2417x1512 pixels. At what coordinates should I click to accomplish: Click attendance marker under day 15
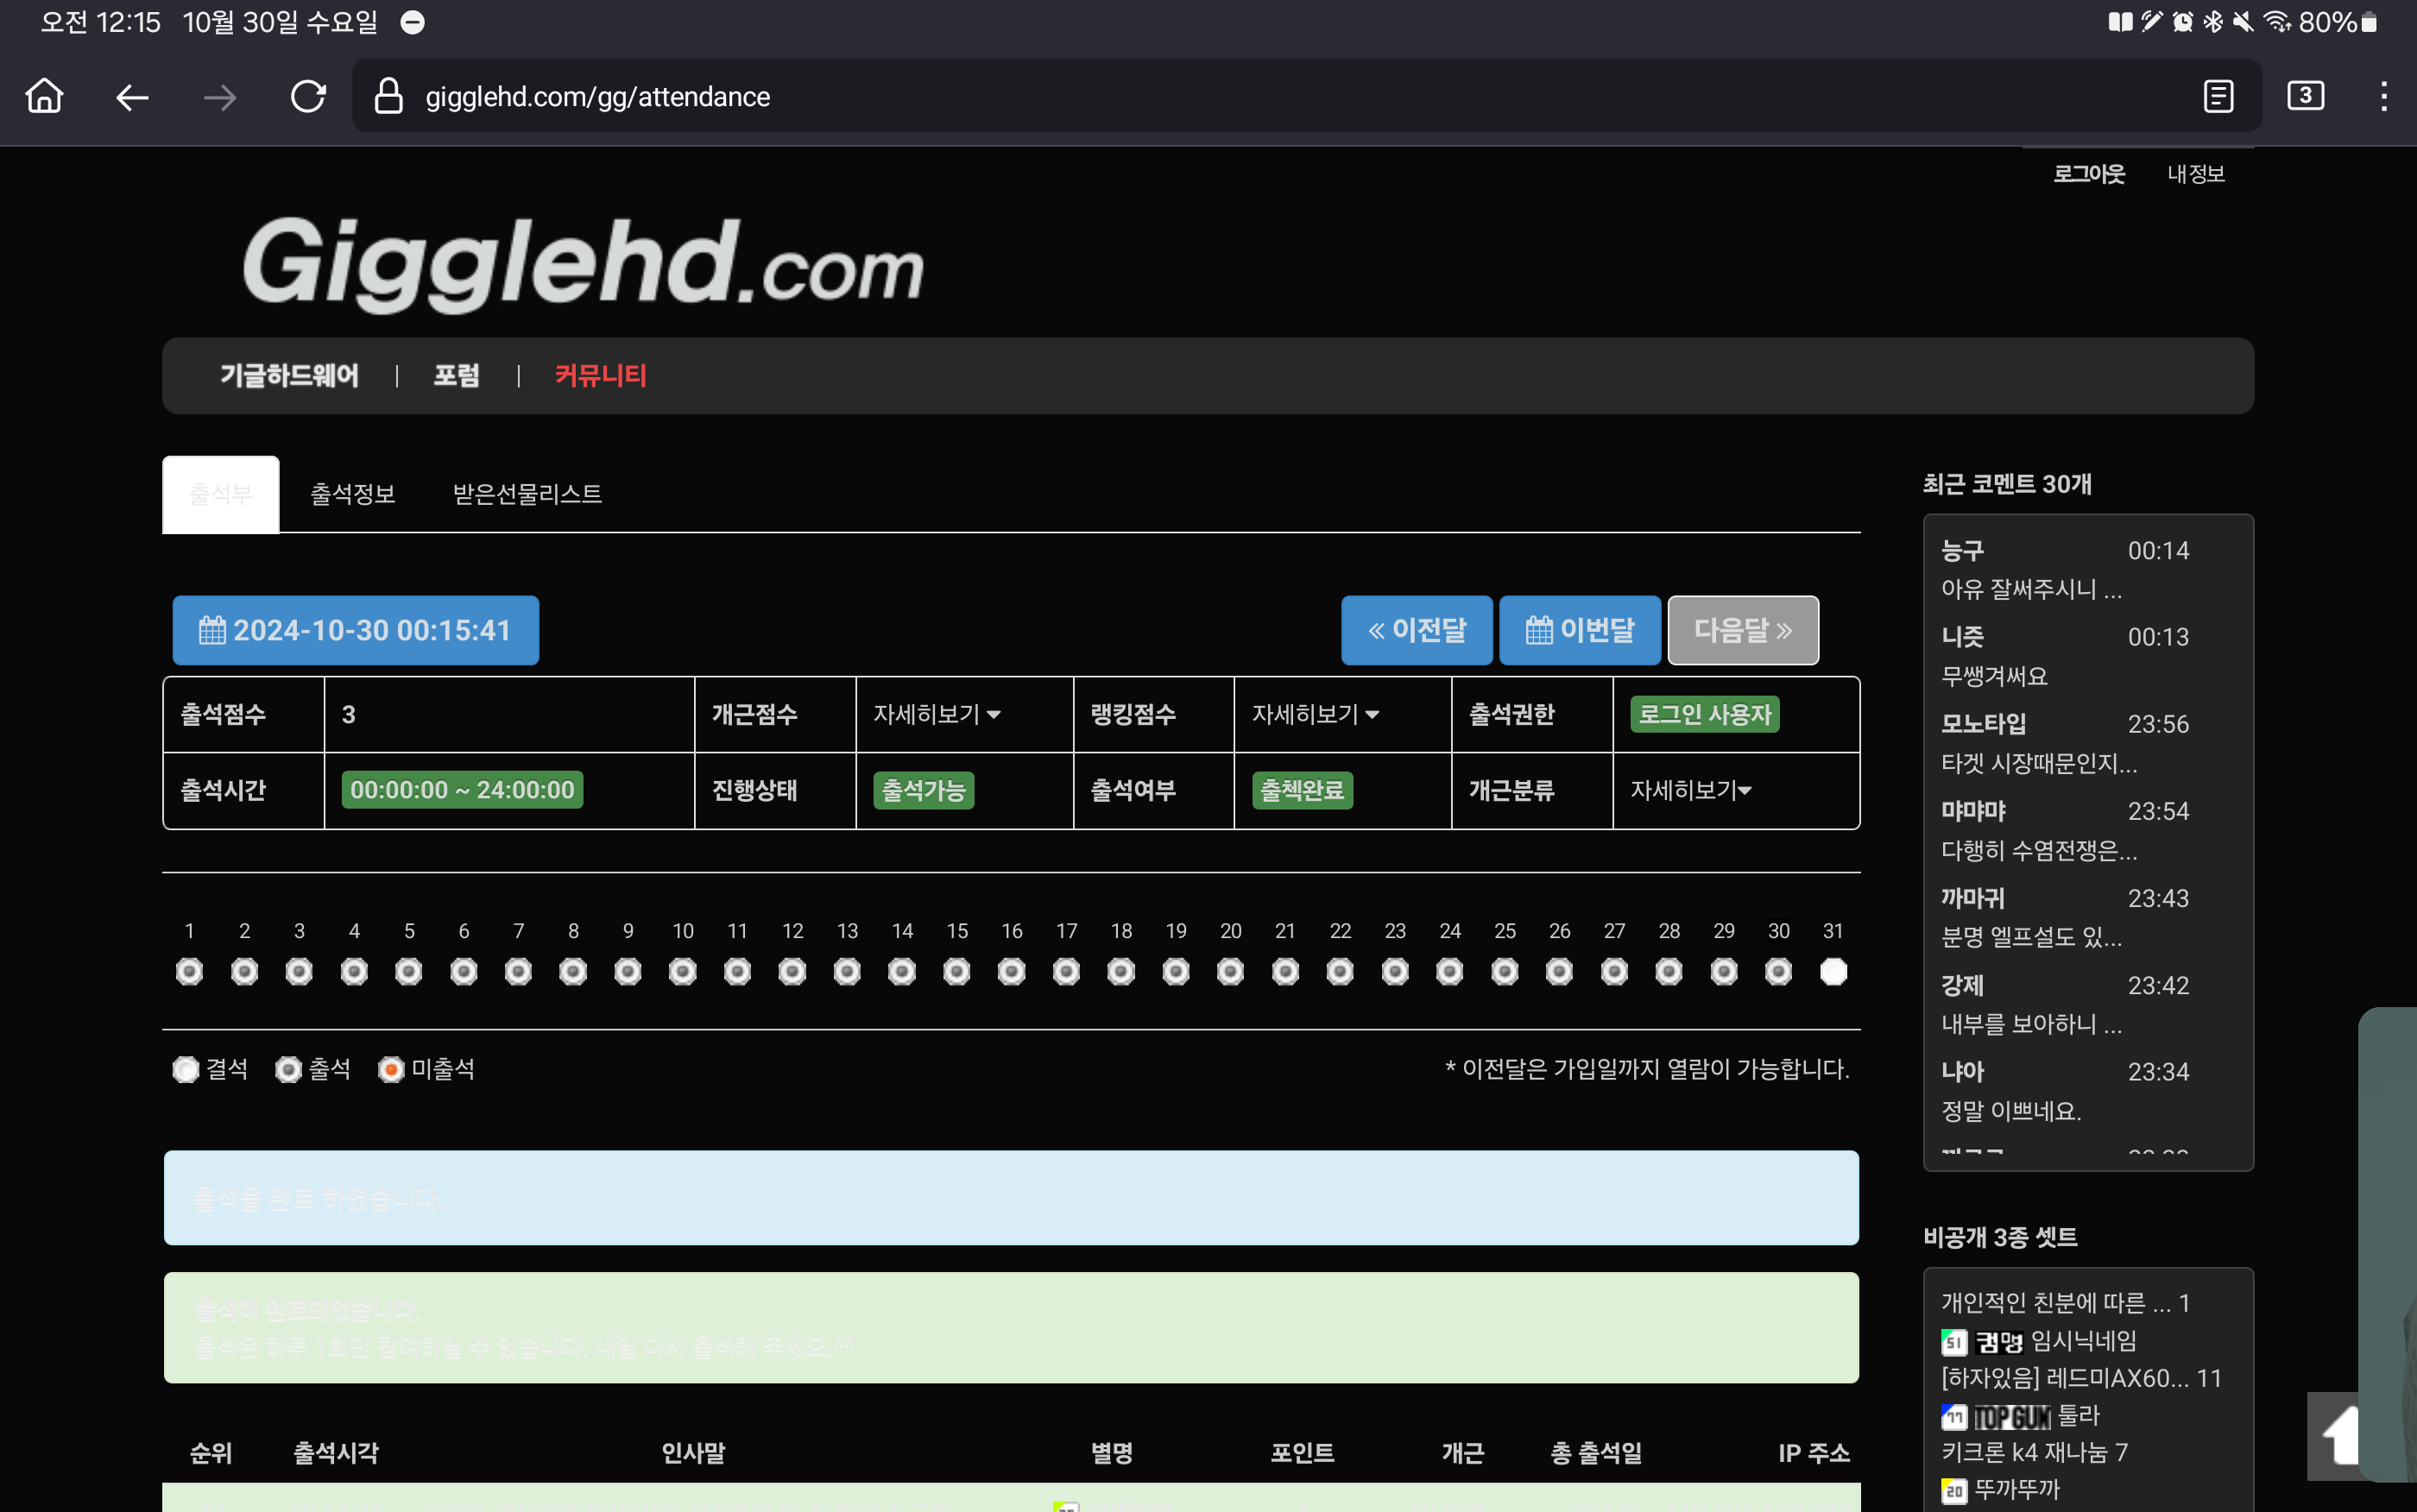[956, 971]
